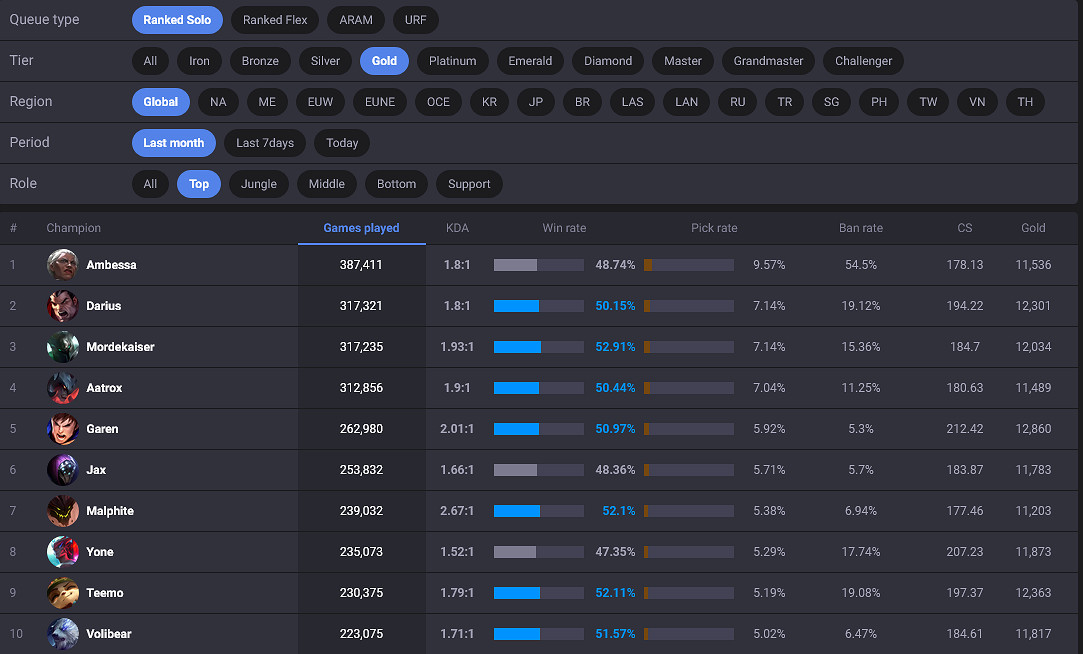Open the Yone champion name link
This screenshot has height=654, width=1083.
pos(100,552)
